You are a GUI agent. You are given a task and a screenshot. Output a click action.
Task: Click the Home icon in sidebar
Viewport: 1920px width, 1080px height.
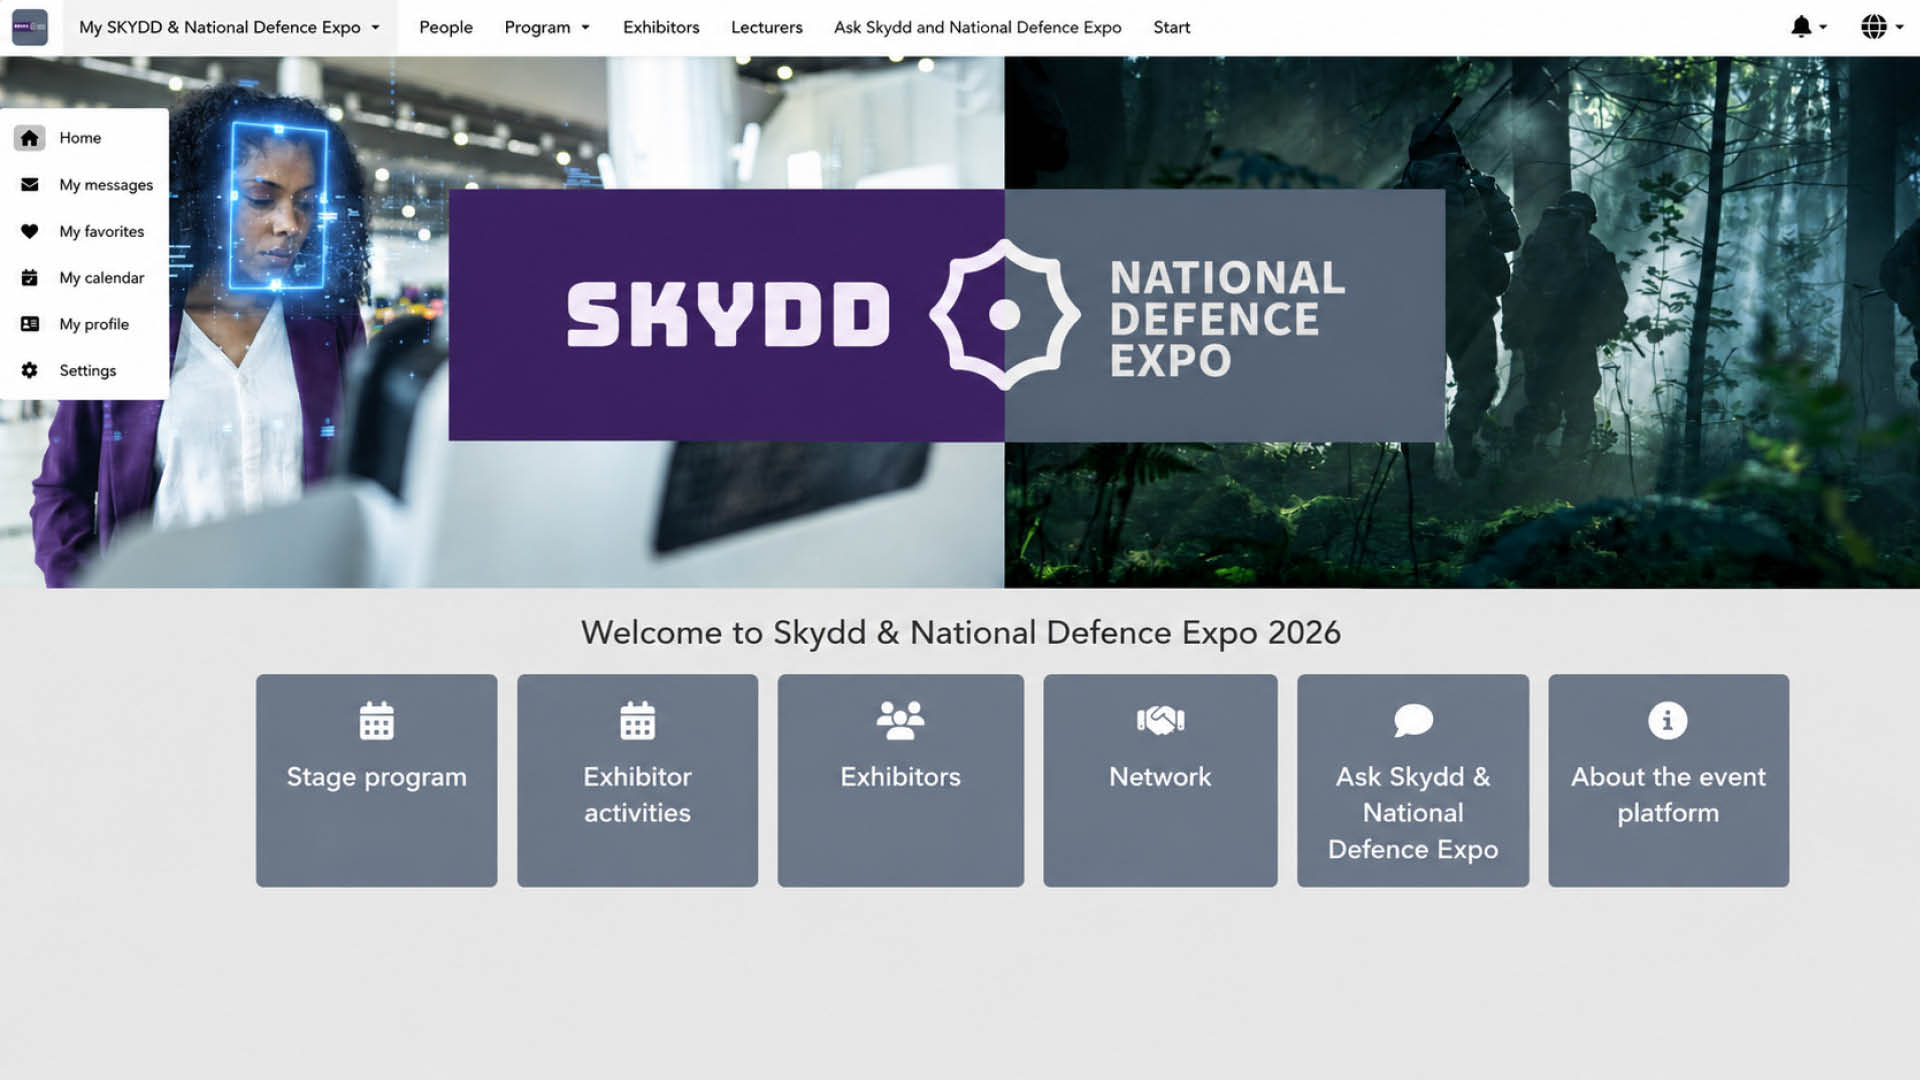click(x=29, y=138)
